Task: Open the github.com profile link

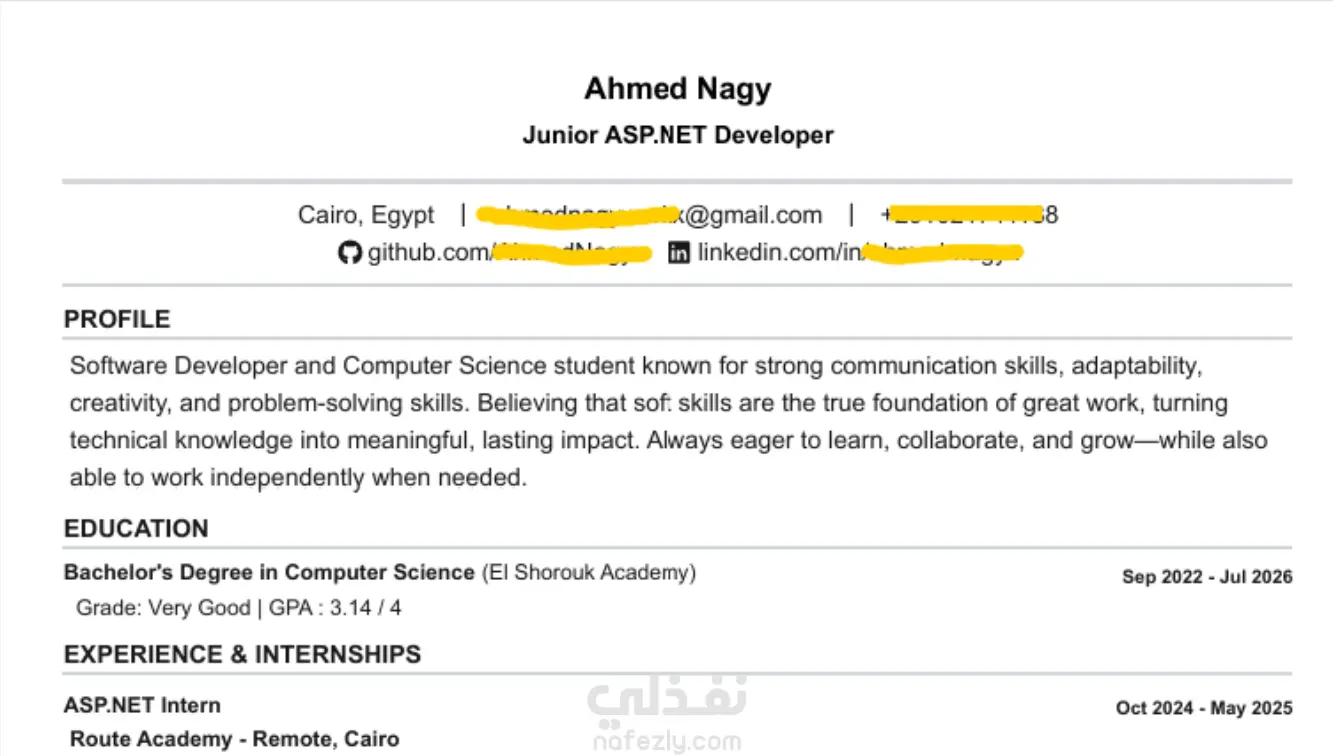Action: point(510,253)
